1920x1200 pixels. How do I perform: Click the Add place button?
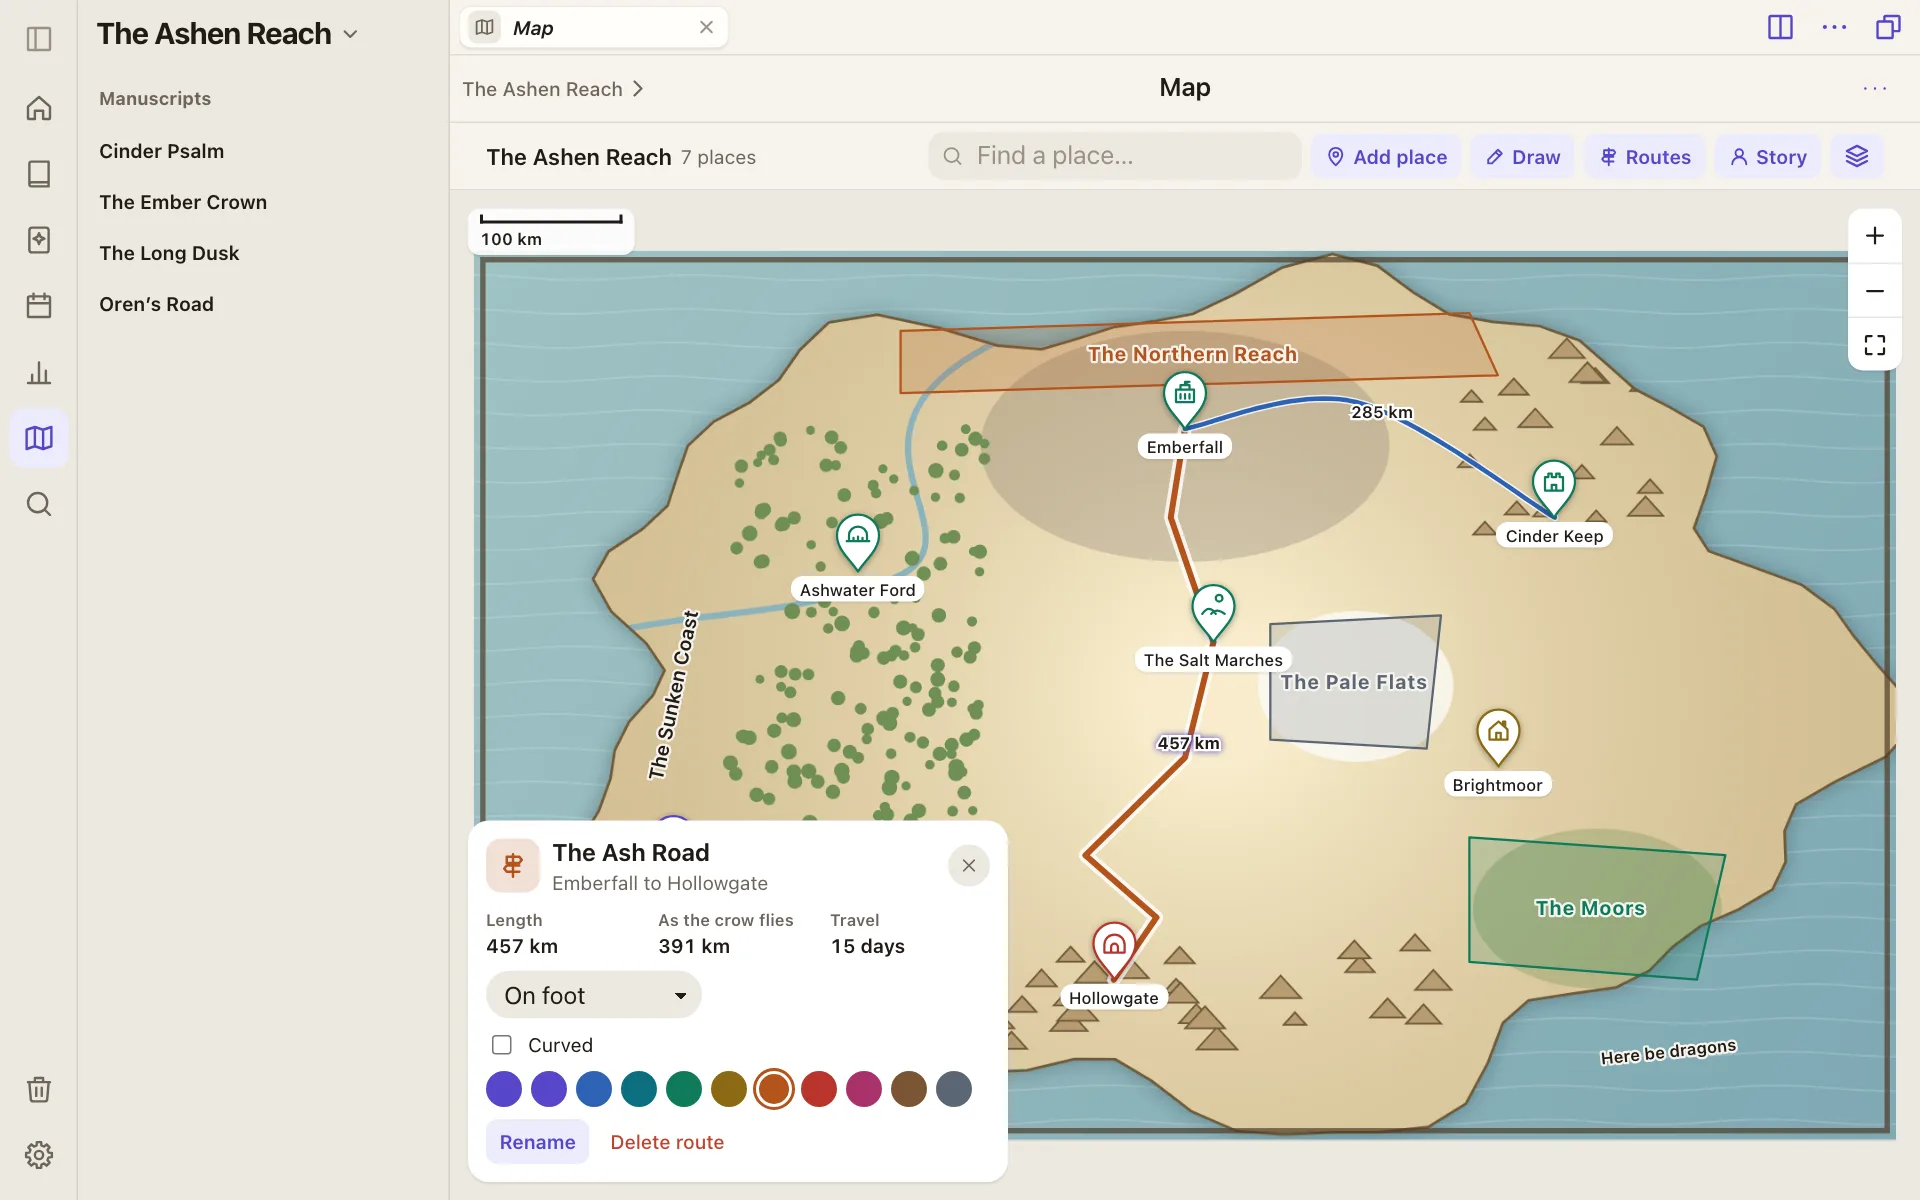[1386, 157]
